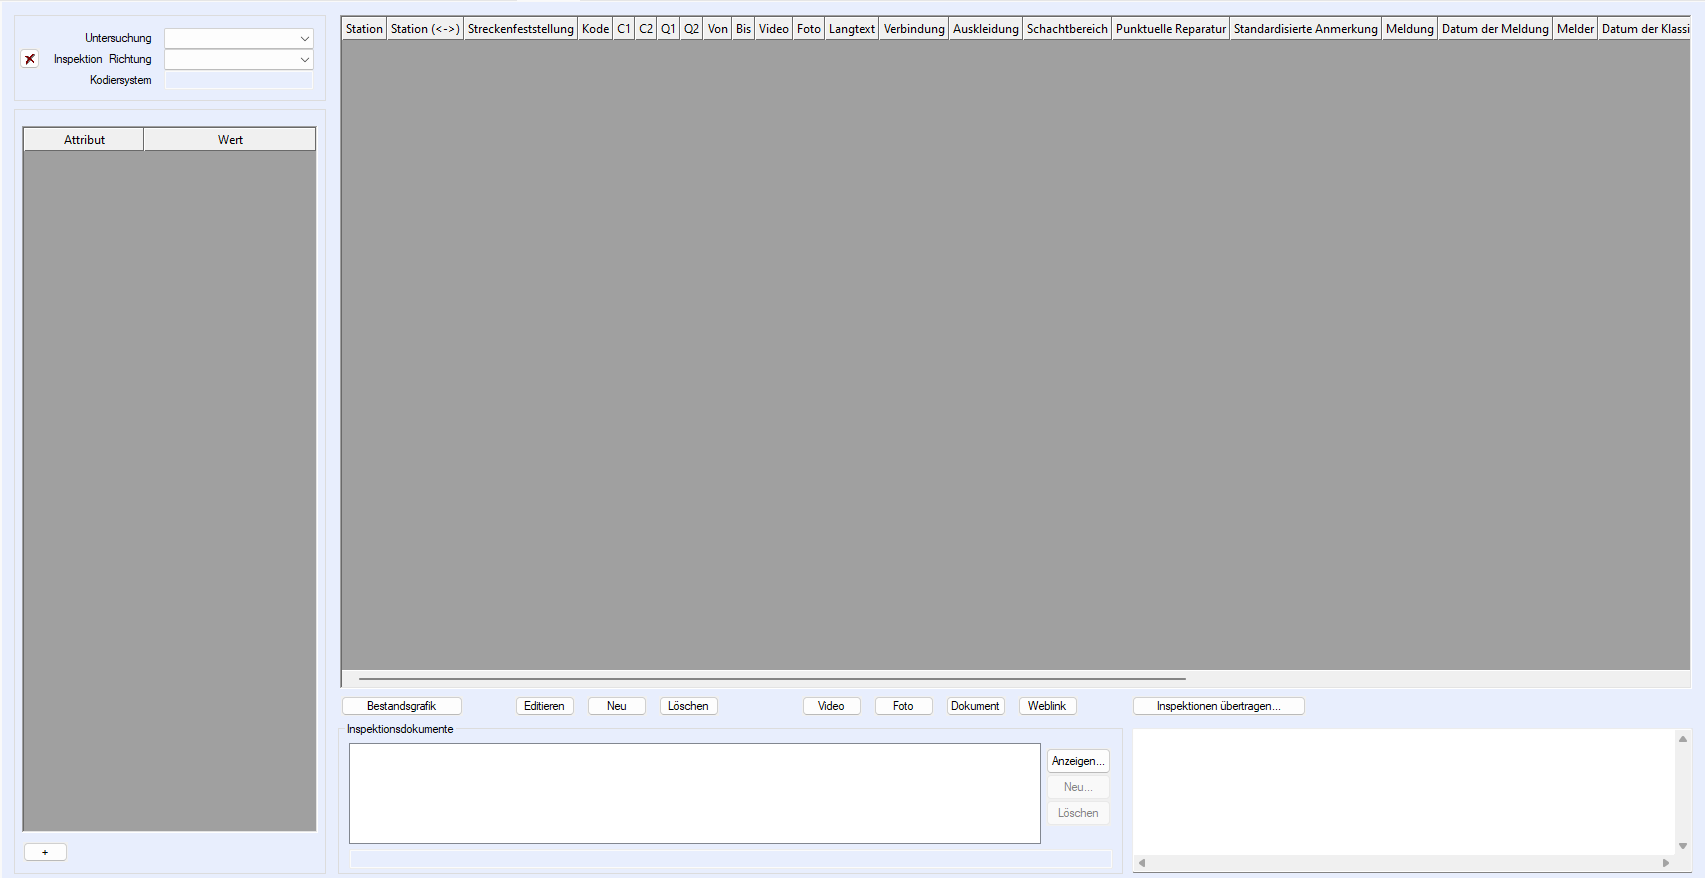Click the Streckenfeststellung column header
The height and width of the screenshot is (878, 1705).
(520, 29)
